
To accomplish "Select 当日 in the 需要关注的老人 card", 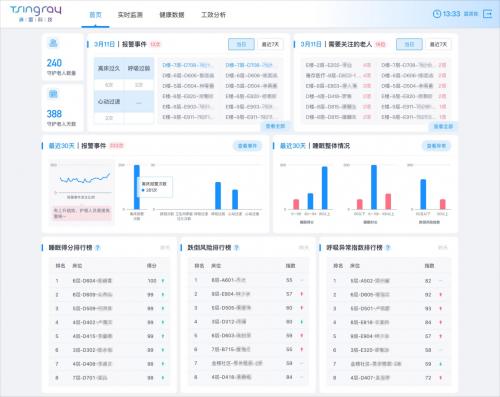I will 409,44.
